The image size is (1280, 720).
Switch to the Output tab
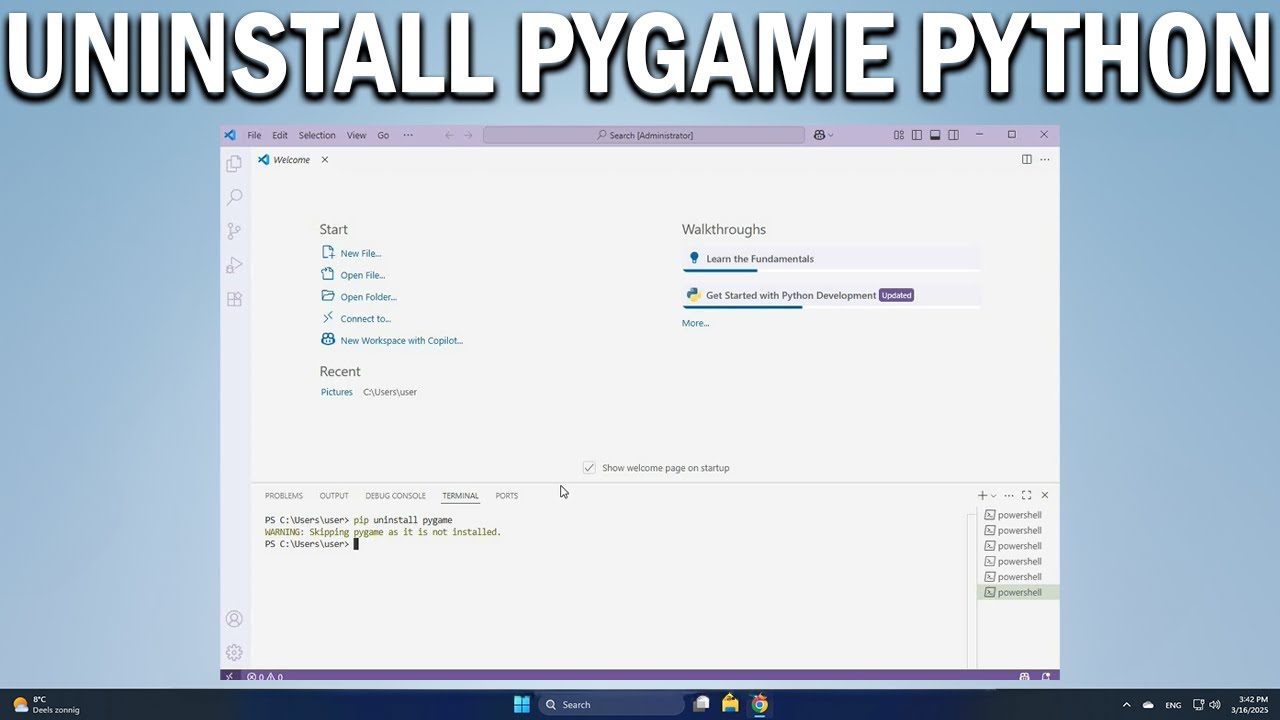334,495
